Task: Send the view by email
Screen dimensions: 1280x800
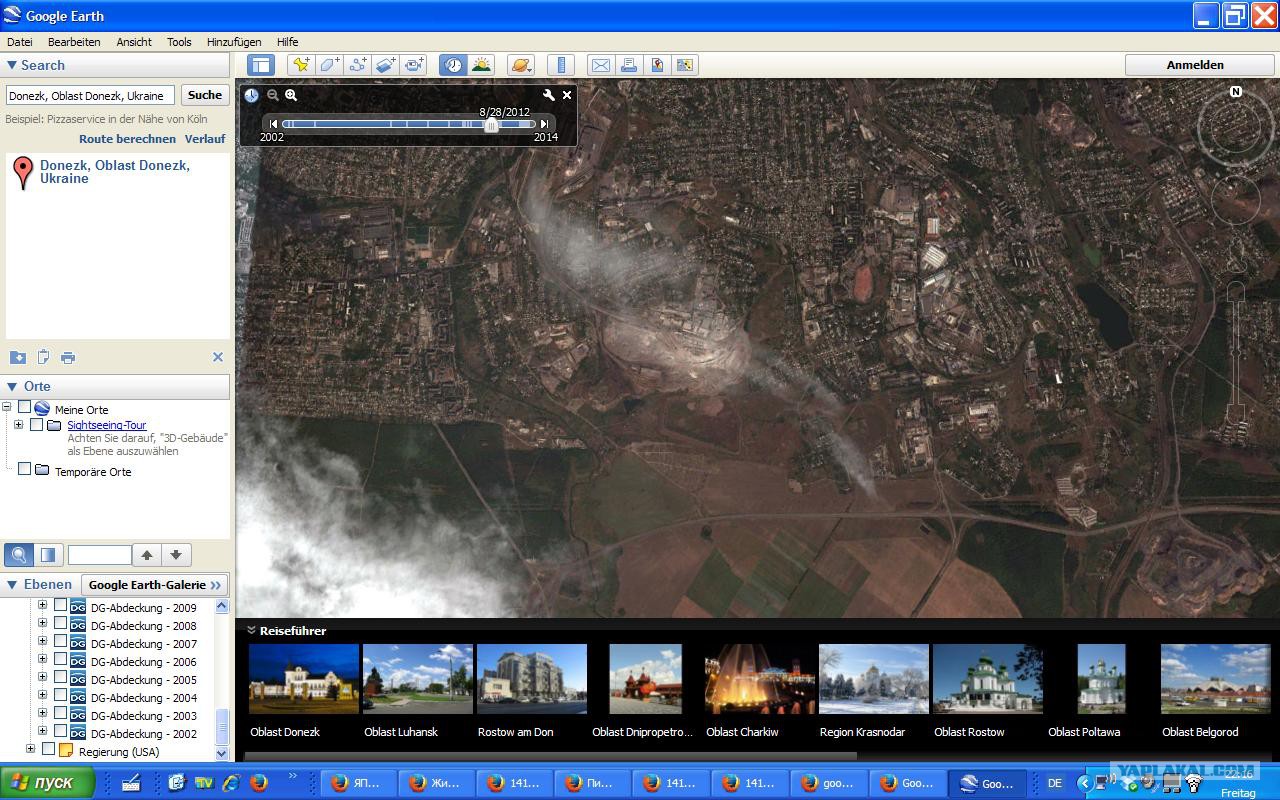Action: pos(600,65)
